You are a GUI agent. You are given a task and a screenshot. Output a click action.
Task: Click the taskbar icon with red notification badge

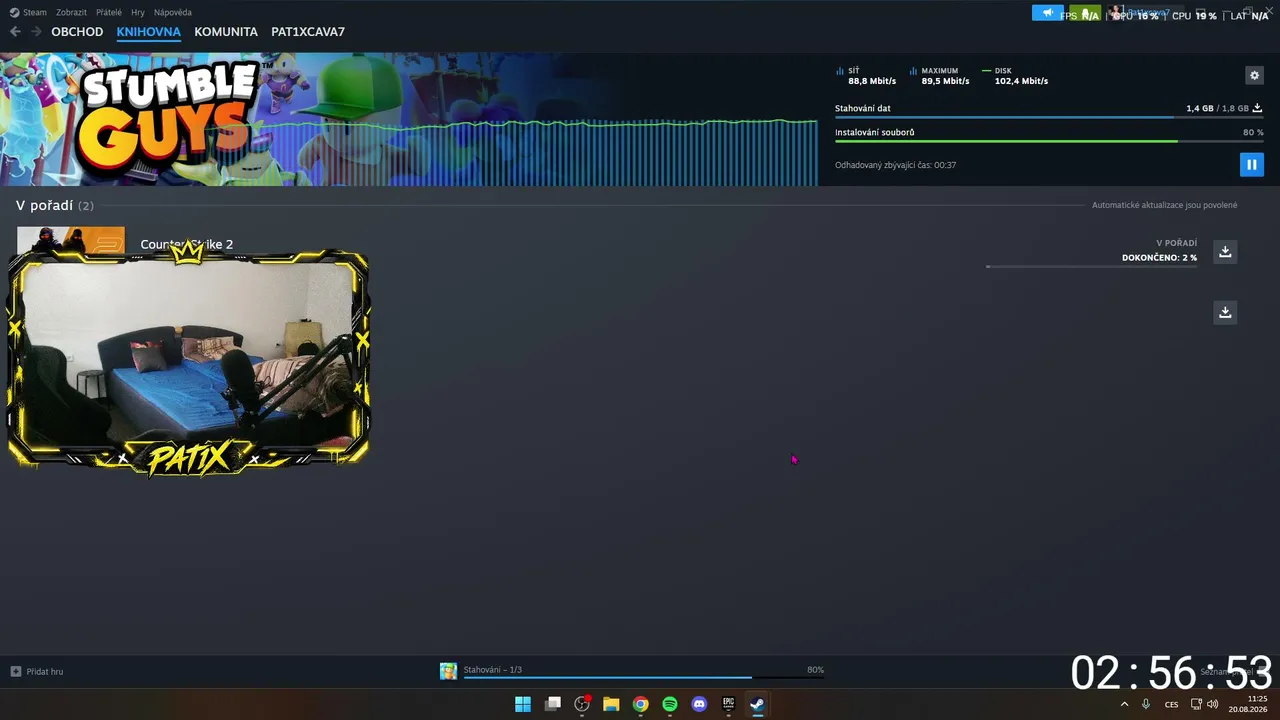(582, 704)
